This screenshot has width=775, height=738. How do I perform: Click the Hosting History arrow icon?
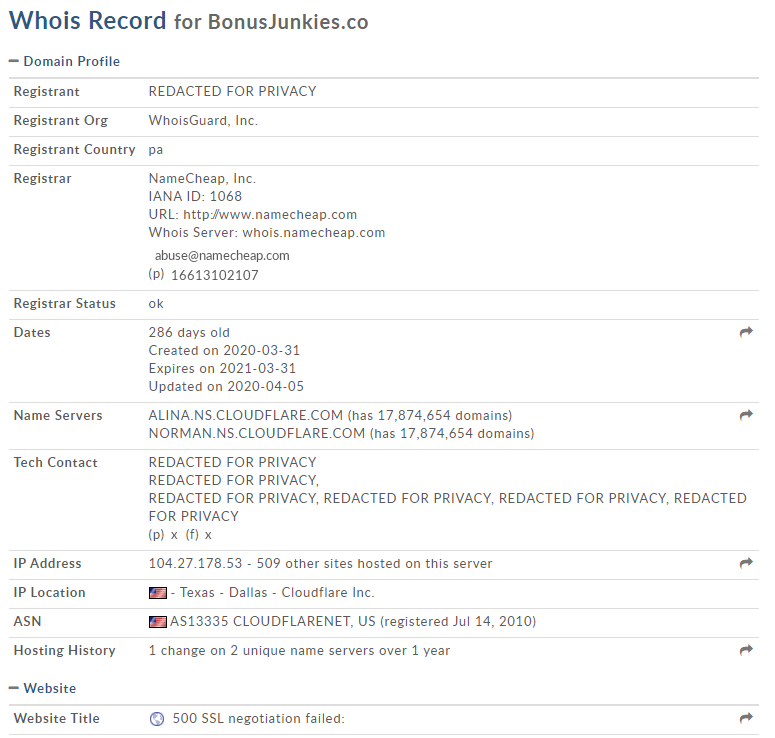(x=746, y=650)
